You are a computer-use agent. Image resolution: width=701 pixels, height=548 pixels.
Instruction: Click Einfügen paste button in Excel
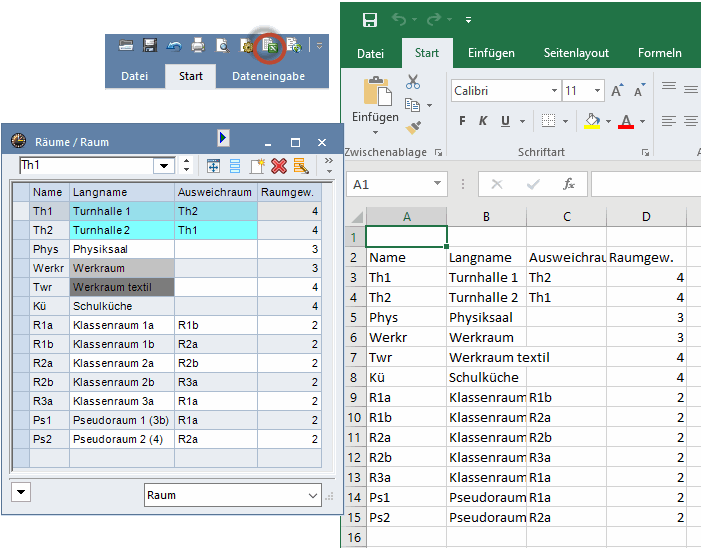[376, 105]
